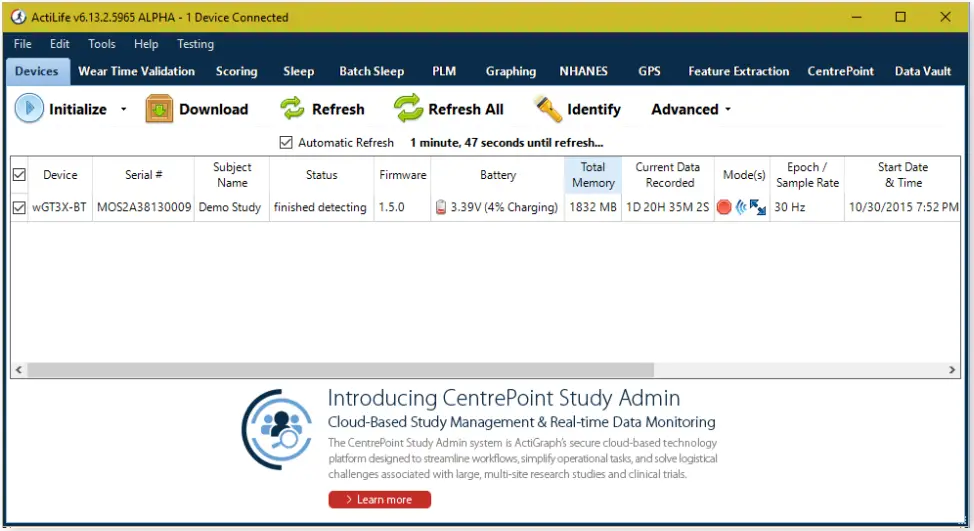Toggle the Automatic Refresh checkbox

pyautogui.click(x=286, y=142)
